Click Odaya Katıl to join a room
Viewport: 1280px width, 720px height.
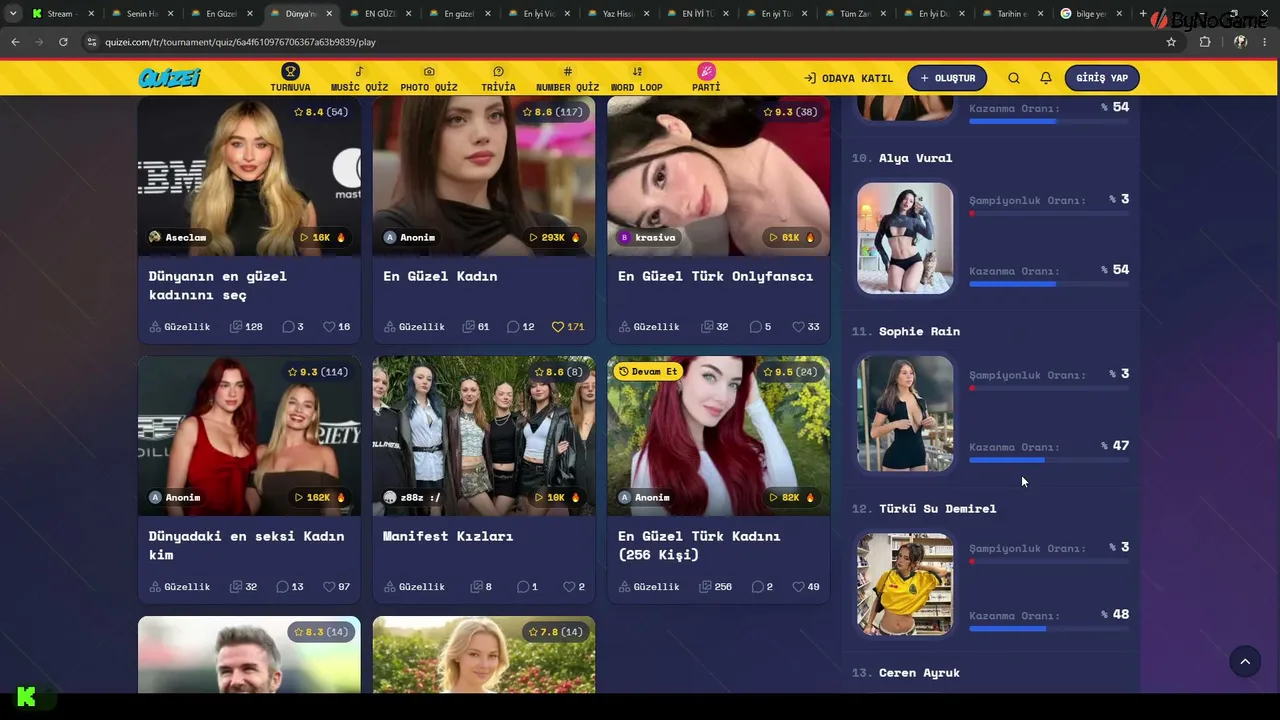pos(849,78)
